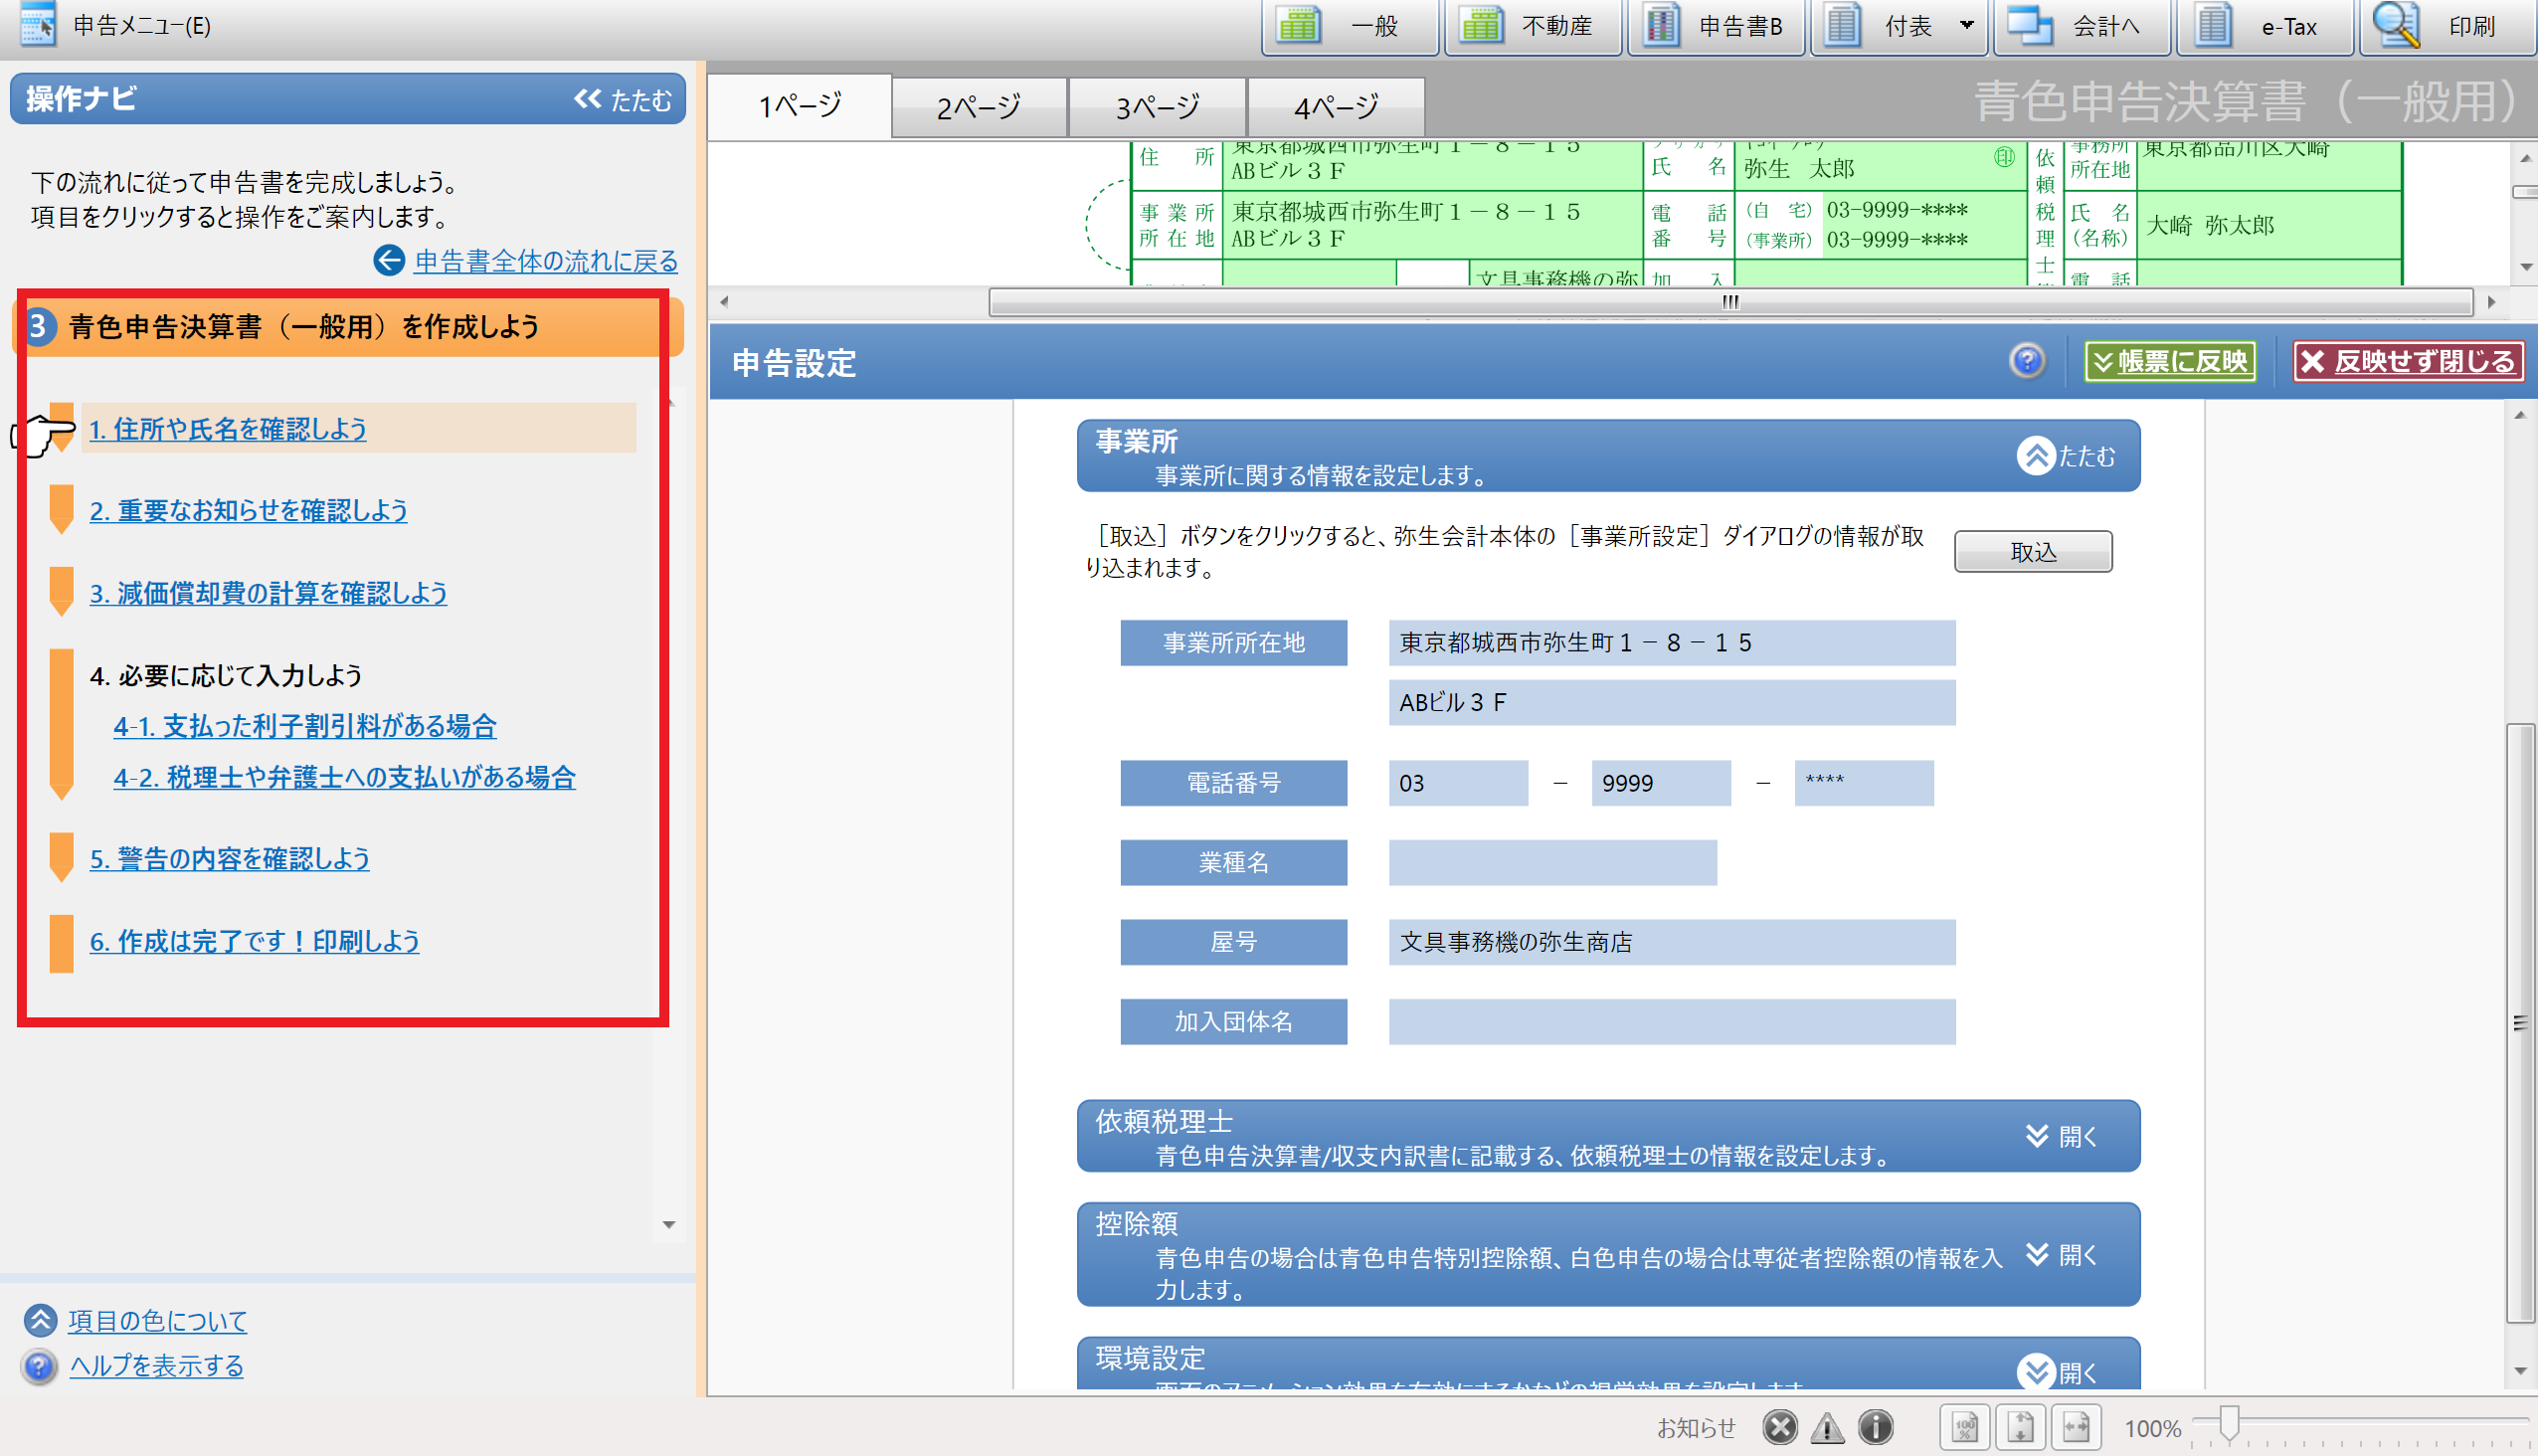Apply settings with 帳票に反映 button

tap(2170, 361)
